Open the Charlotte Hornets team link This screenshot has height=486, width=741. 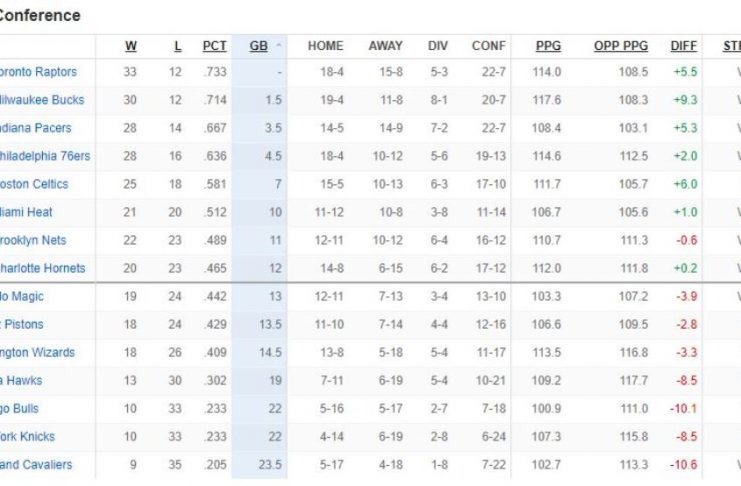point(43,268)
